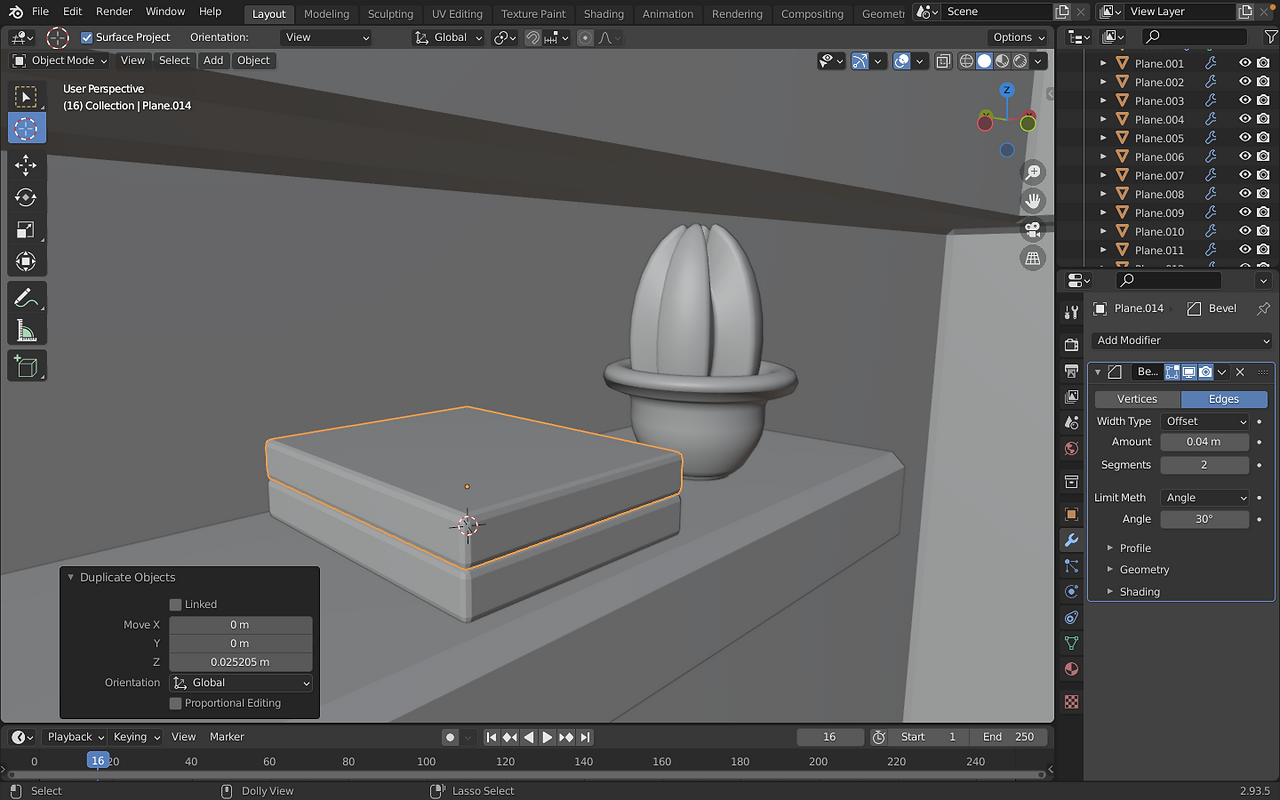The image size is (1280, 800).
Task: Hide Plane.001 in viewport
Action: (1245, 63)
